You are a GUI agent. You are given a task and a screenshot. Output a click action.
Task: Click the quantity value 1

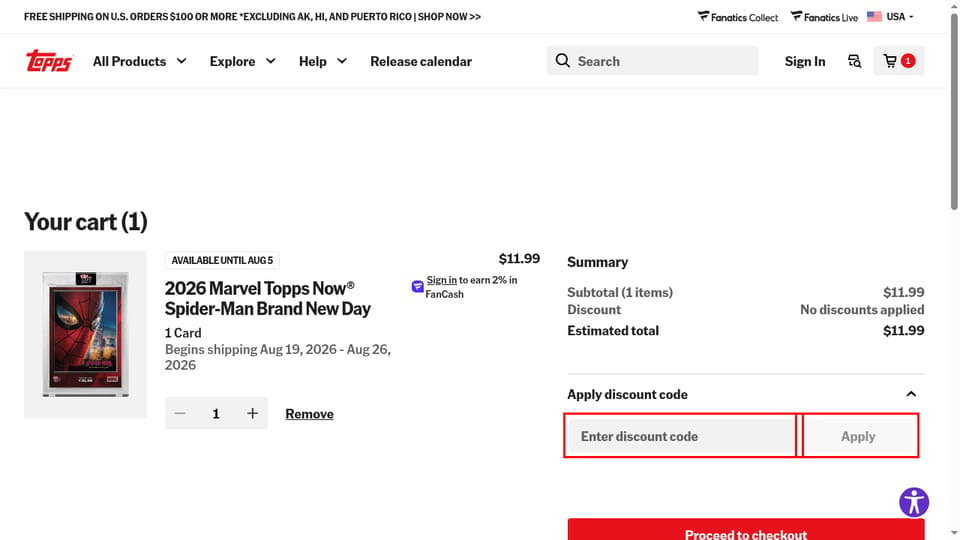pyautogui.click(x=216, y=413)
